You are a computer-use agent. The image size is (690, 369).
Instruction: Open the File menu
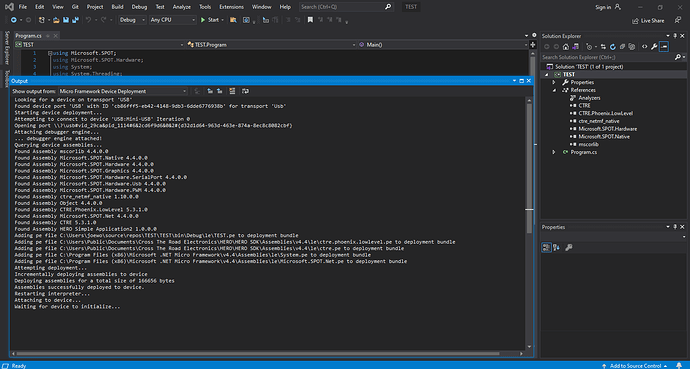pyautogui.click(x=23, y=7)
